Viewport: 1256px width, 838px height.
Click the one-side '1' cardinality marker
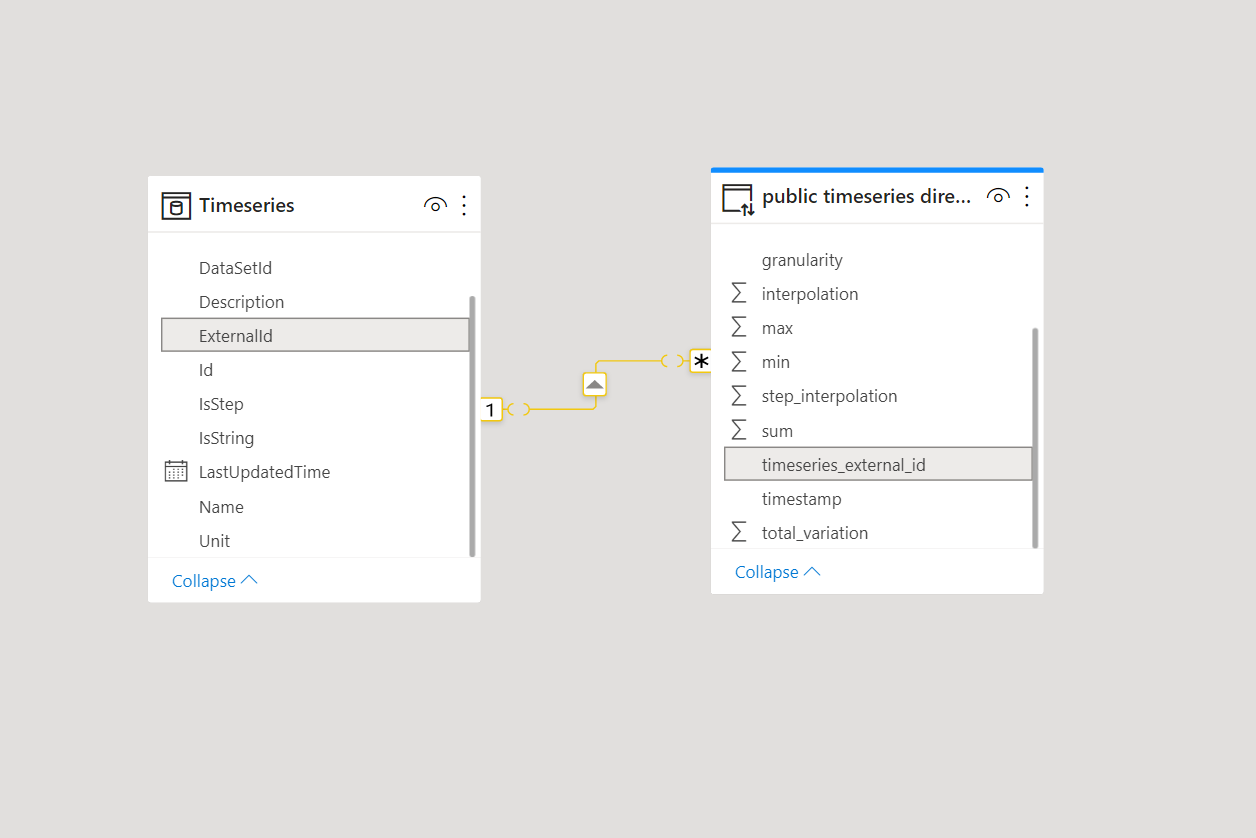[x=490, y=409]
